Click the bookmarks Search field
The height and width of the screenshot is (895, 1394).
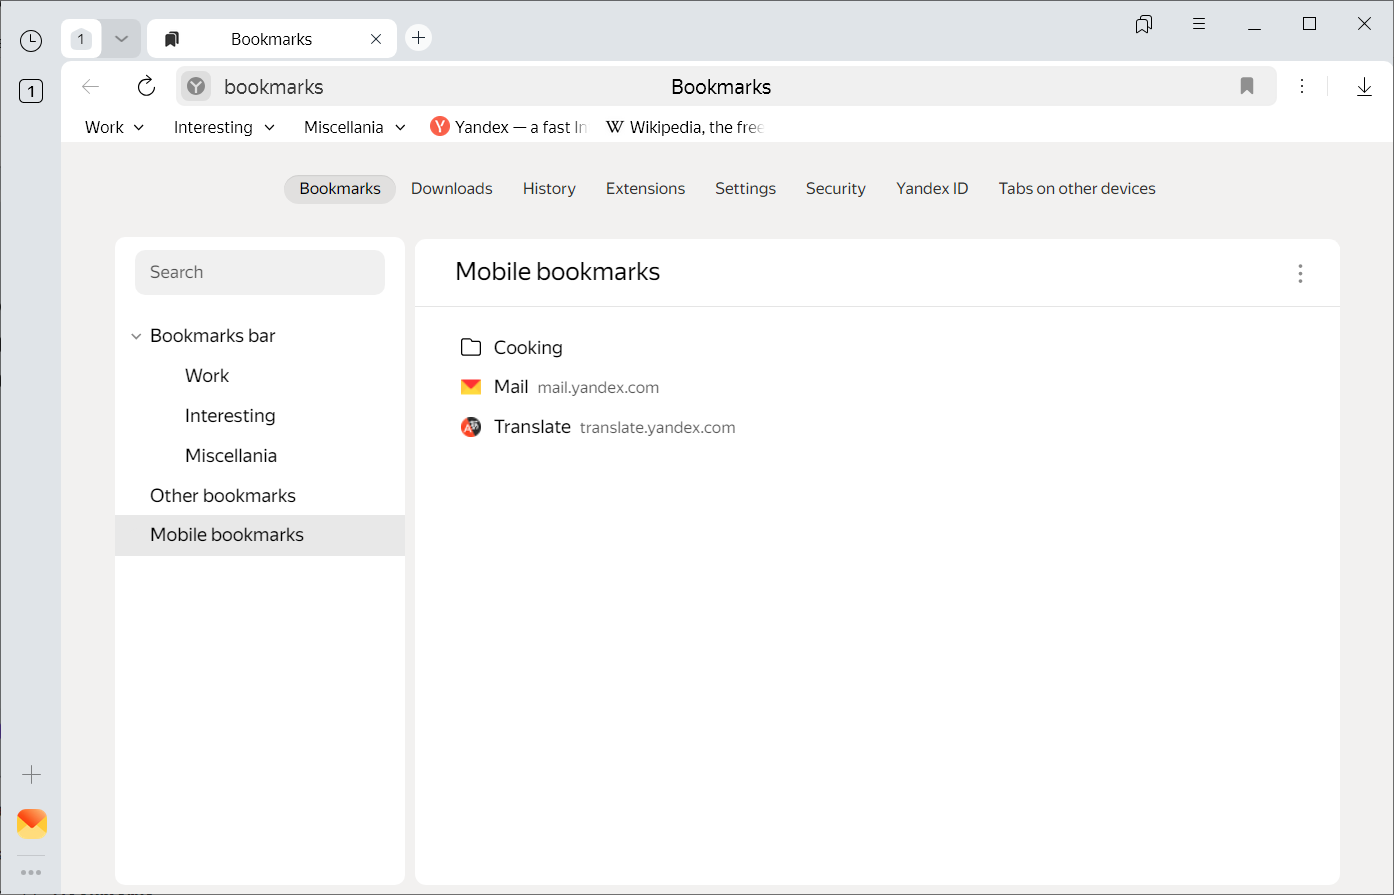(260, 272)
